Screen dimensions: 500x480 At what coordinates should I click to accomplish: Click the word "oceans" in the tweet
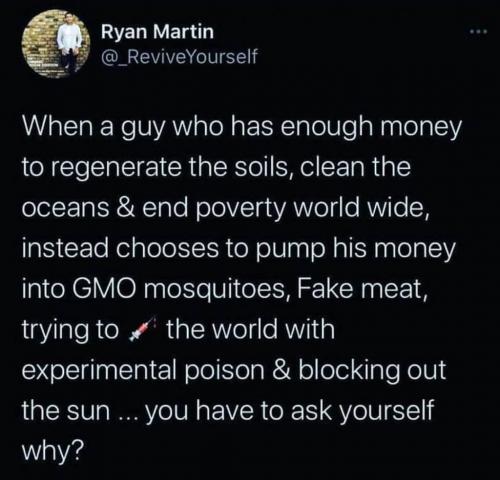coord(65,209)
